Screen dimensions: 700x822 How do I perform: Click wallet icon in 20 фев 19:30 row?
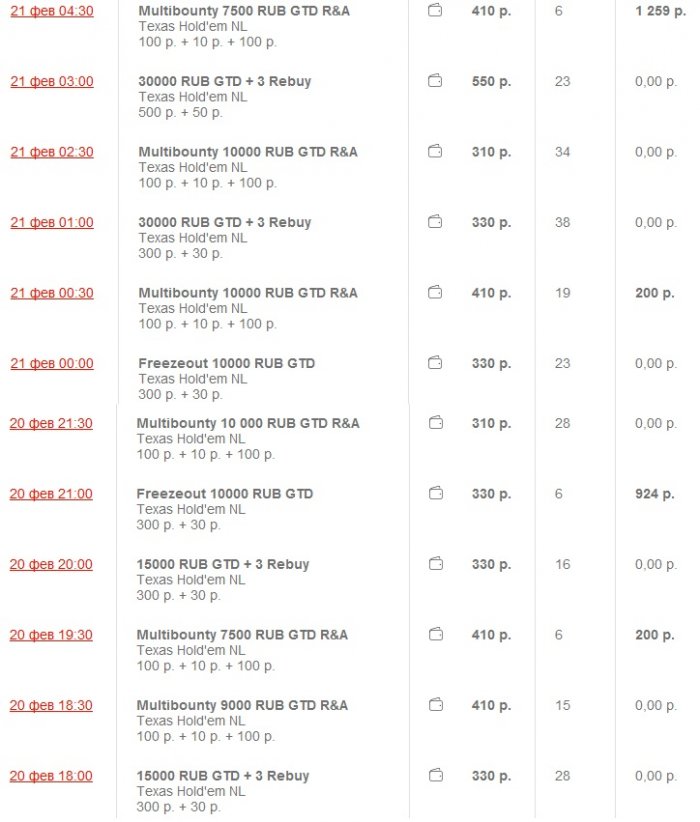pos(435,635)
